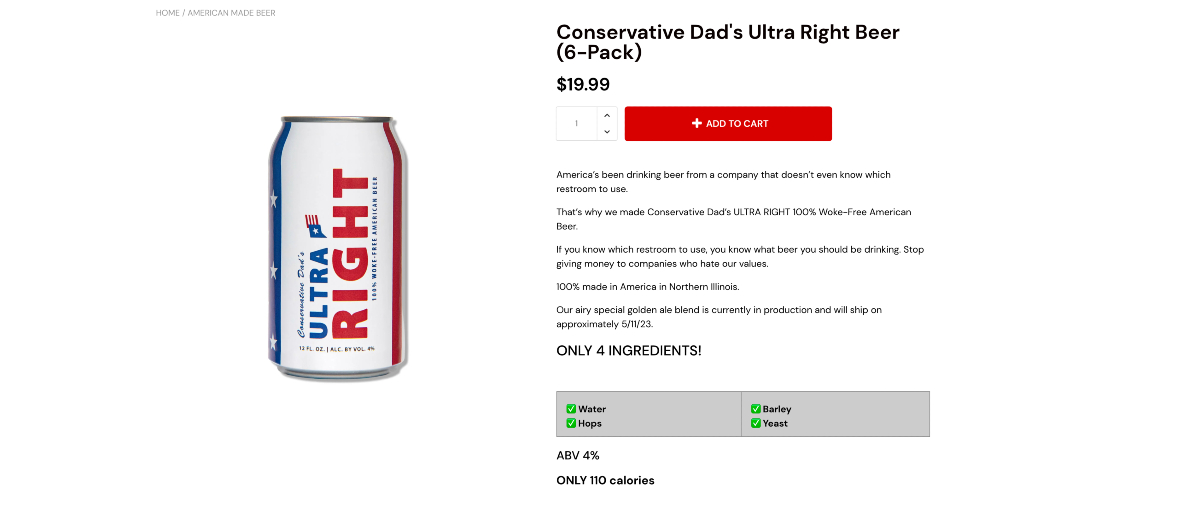Click the green checkmark beside Yeast

(x=756, y=423)
